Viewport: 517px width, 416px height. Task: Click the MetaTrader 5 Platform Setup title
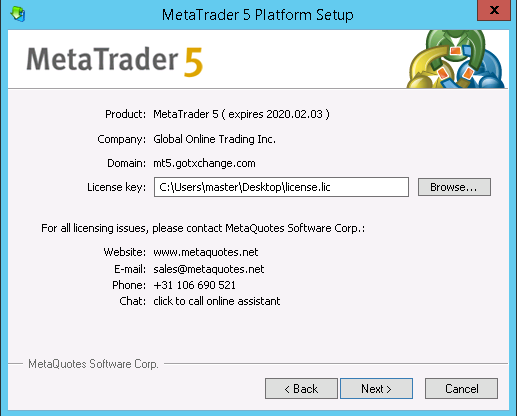[258, 15]
